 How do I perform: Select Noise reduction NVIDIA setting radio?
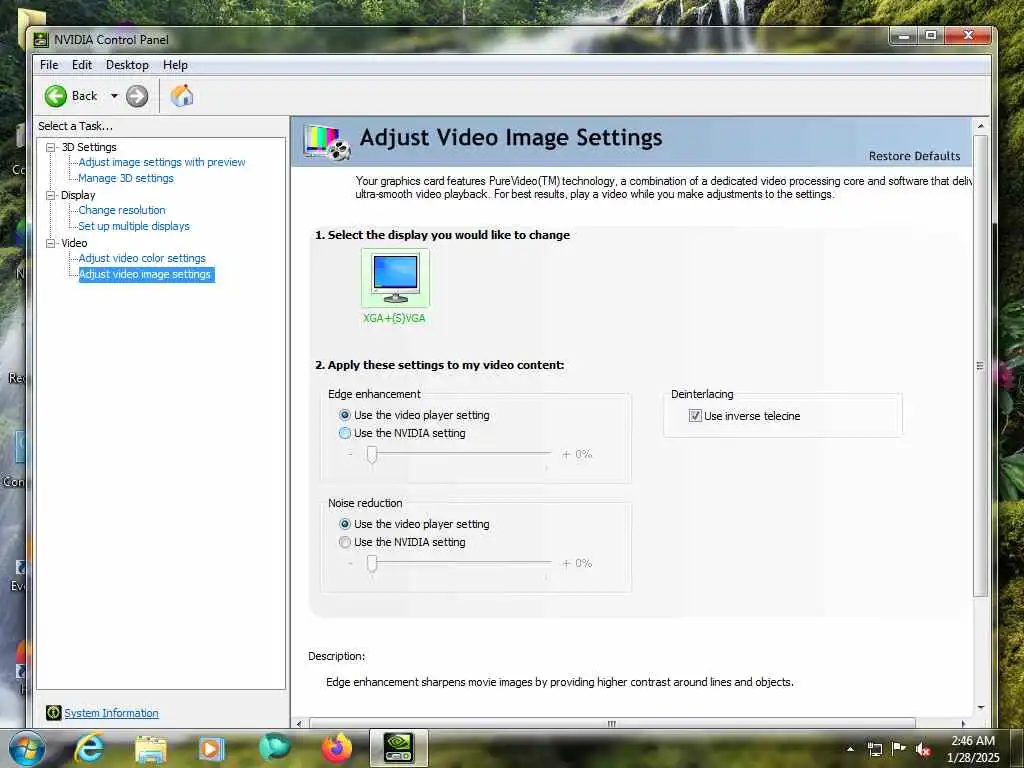[345, 542]
